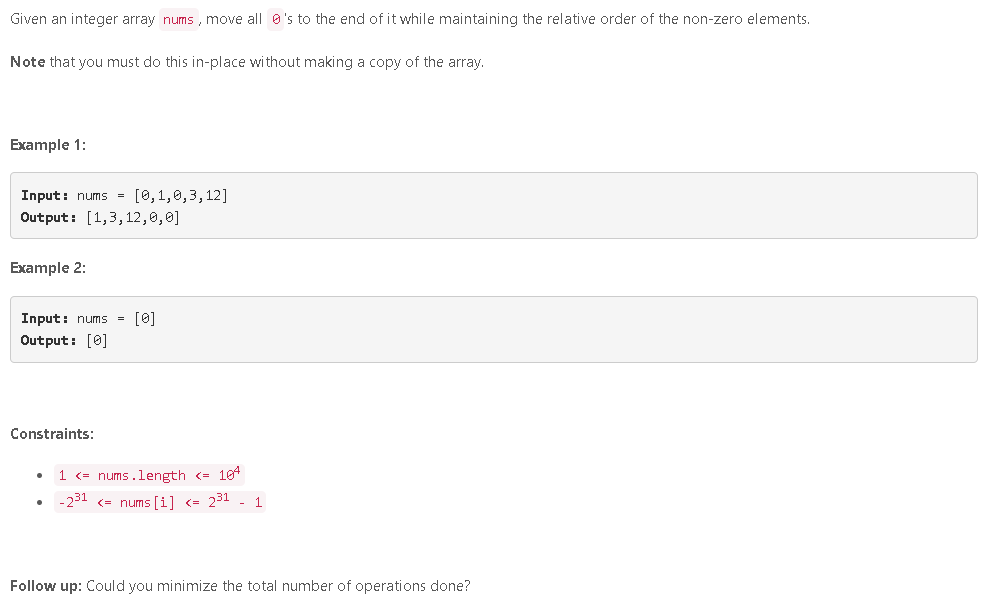Click the 'Example 1:' heading
The image size is (988, 609).
coord(48,145)
